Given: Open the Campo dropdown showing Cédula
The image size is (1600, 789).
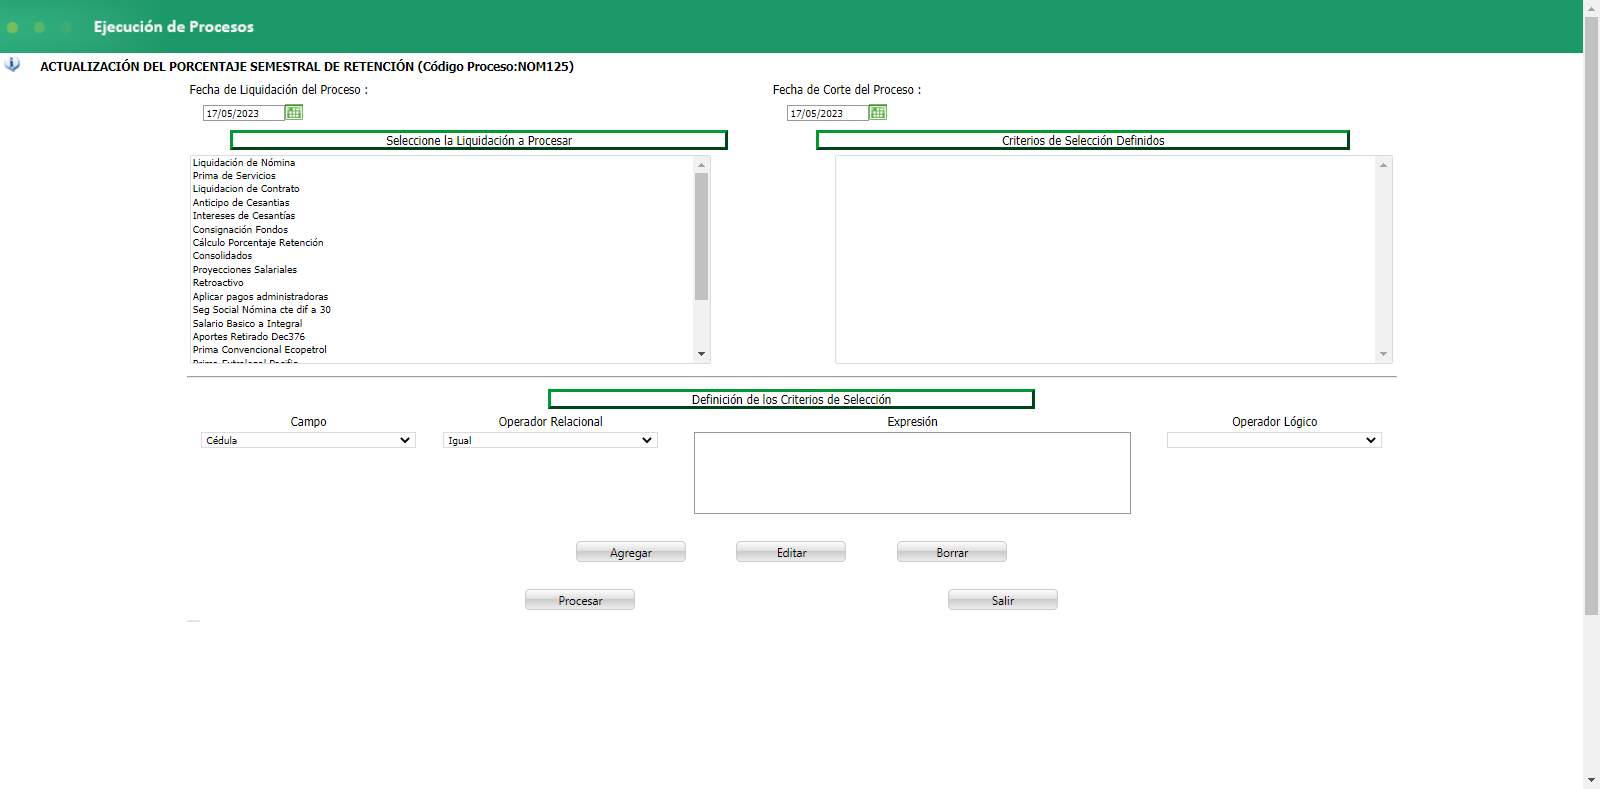Looking at the screenshot, I should pos(308,440).
